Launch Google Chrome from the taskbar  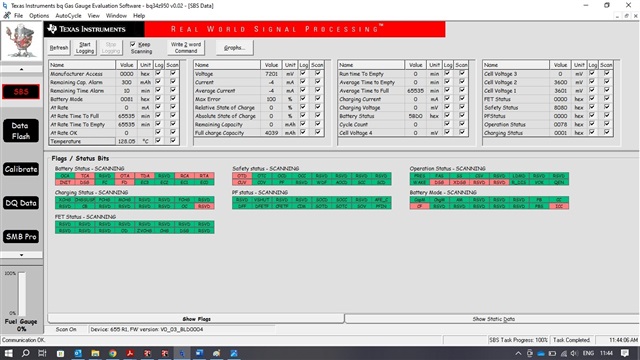tap(113, 353)
